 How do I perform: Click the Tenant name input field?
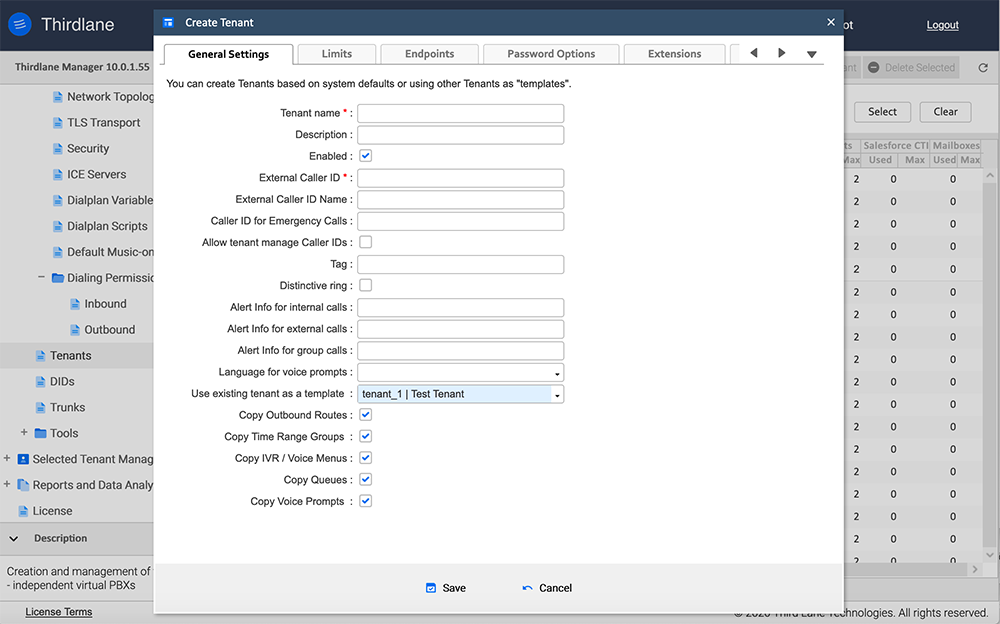[x=460, y=114]
